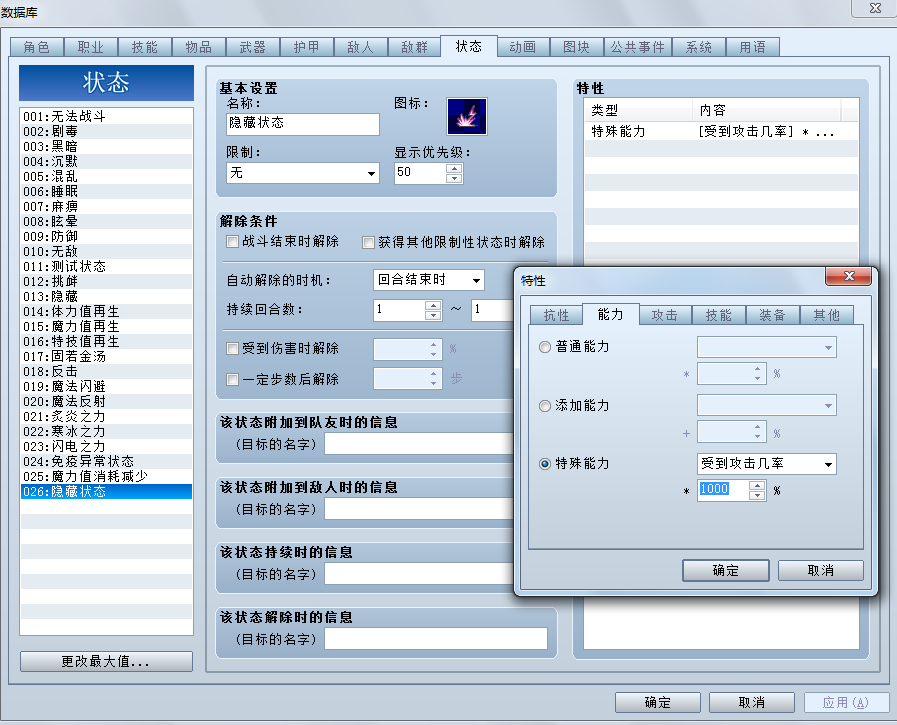Confirm the 特性 dialog with 确定

pyautogui.click(x=725, y=571)
